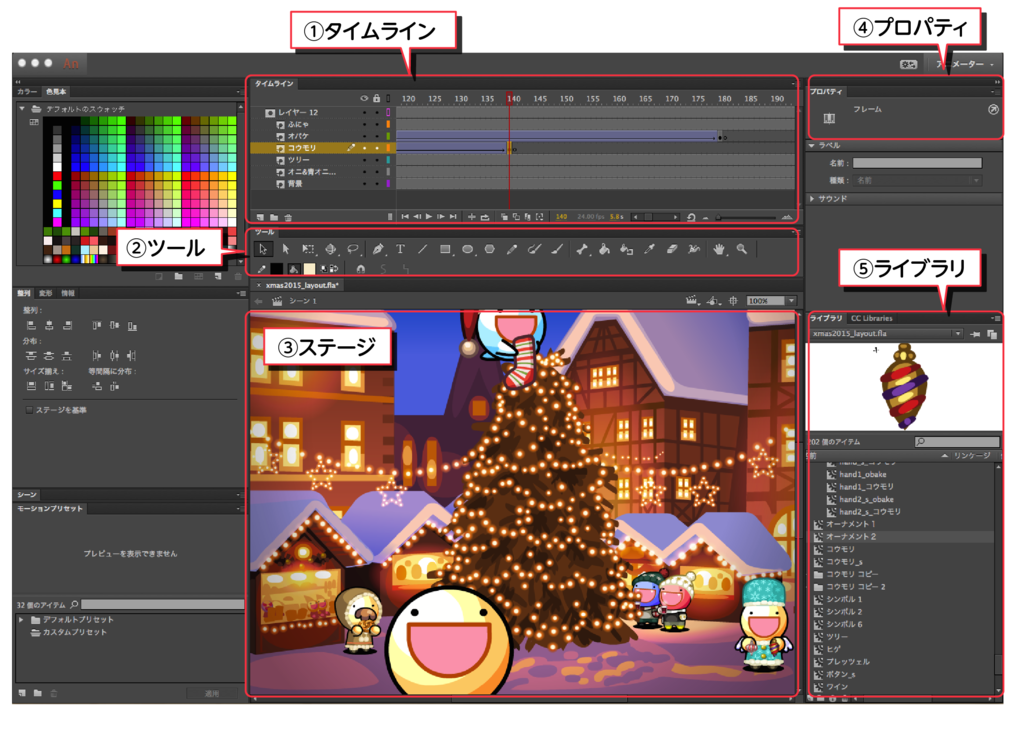Select the Hand tool
The height and width of the screenshot is (731, 1024).
pyautogui.click(x=719, y=249)
